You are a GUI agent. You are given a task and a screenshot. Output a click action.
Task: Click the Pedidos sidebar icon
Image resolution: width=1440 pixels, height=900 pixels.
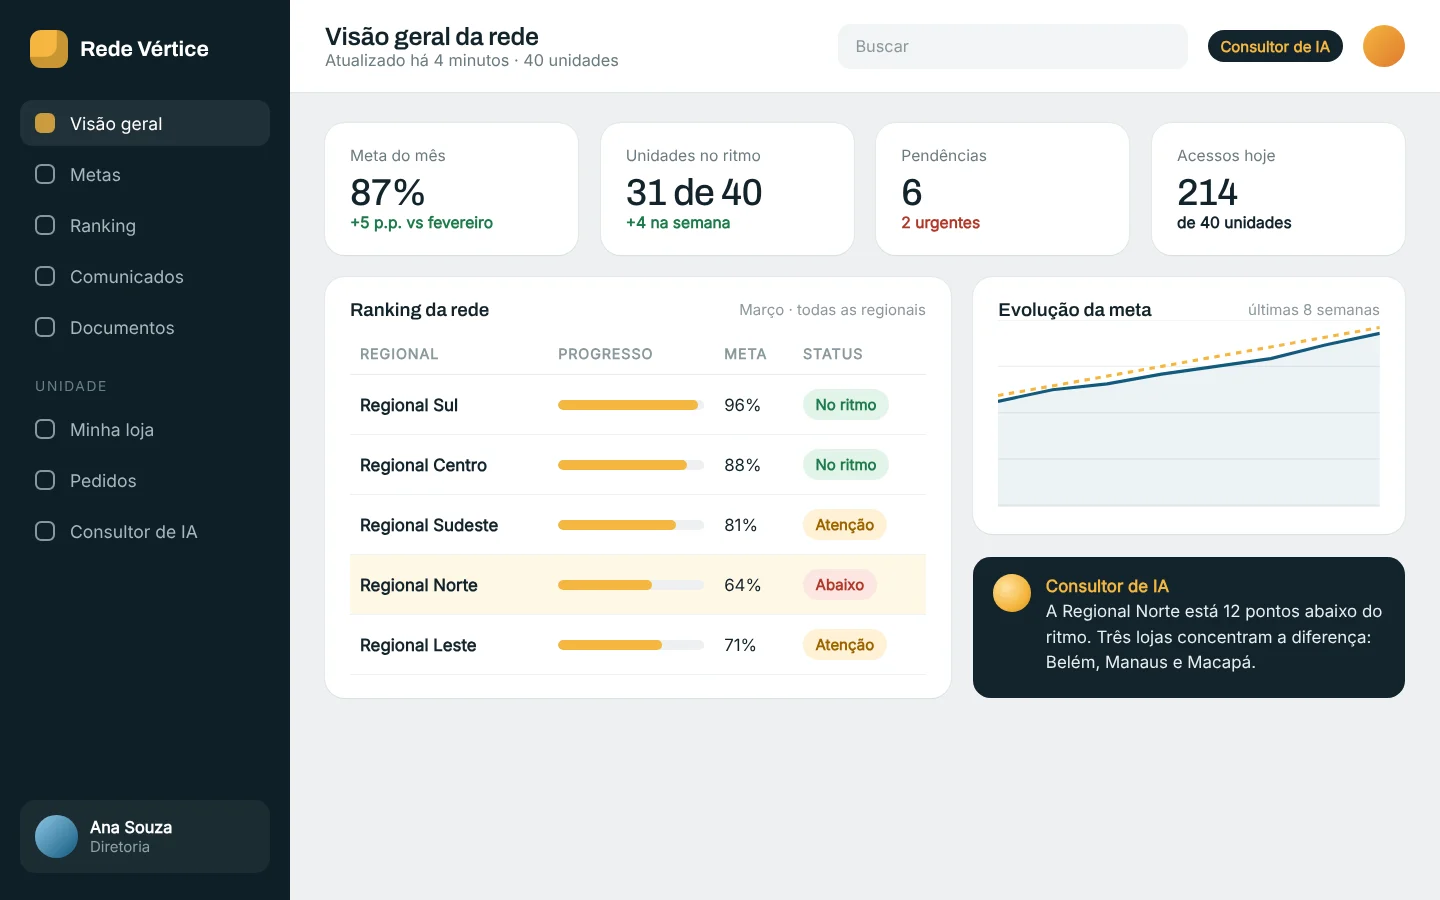[x=45, y=480]
